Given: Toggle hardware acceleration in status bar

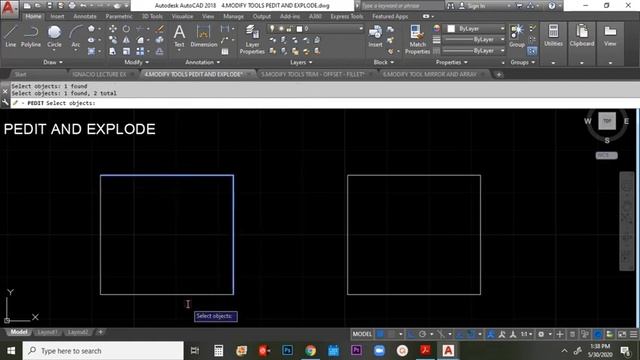Looking at the screenshot, I should [598, 334].
